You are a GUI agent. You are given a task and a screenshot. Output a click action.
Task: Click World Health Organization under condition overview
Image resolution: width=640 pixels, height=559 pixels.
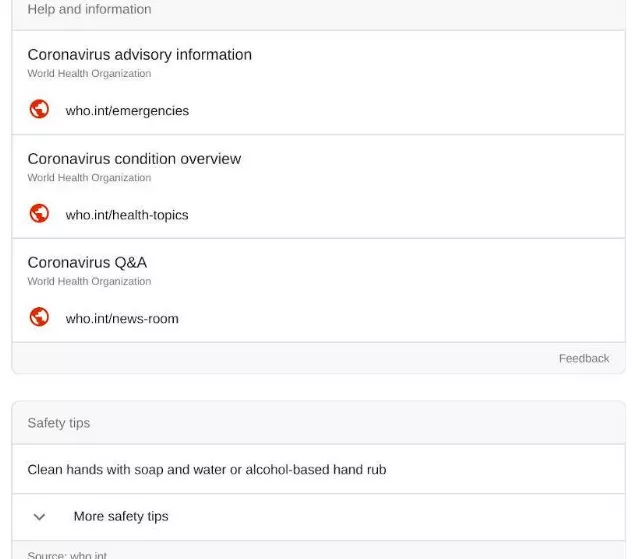tap(89, 177)
